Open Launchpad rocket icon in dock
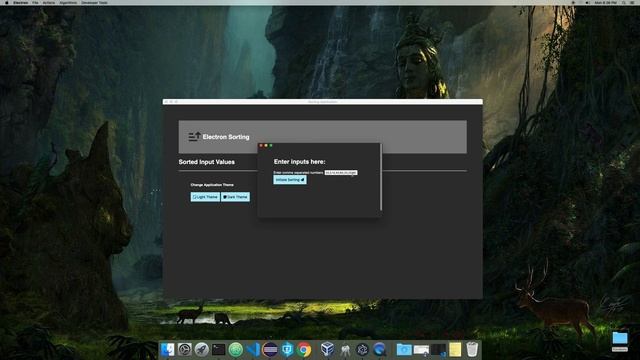Viewport: 640px width, 360px height. 202,349
